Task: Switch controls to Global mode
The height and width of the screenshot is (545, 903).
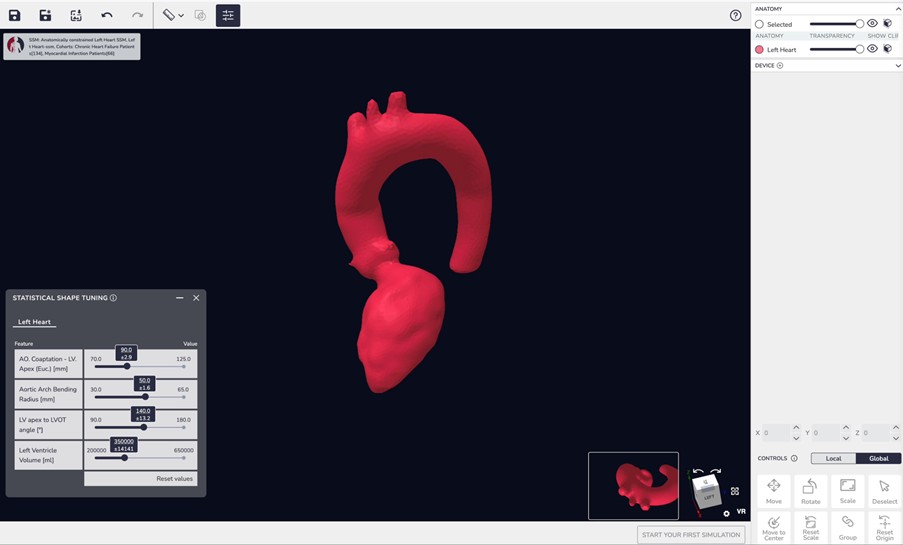Action: pos(878,458)
